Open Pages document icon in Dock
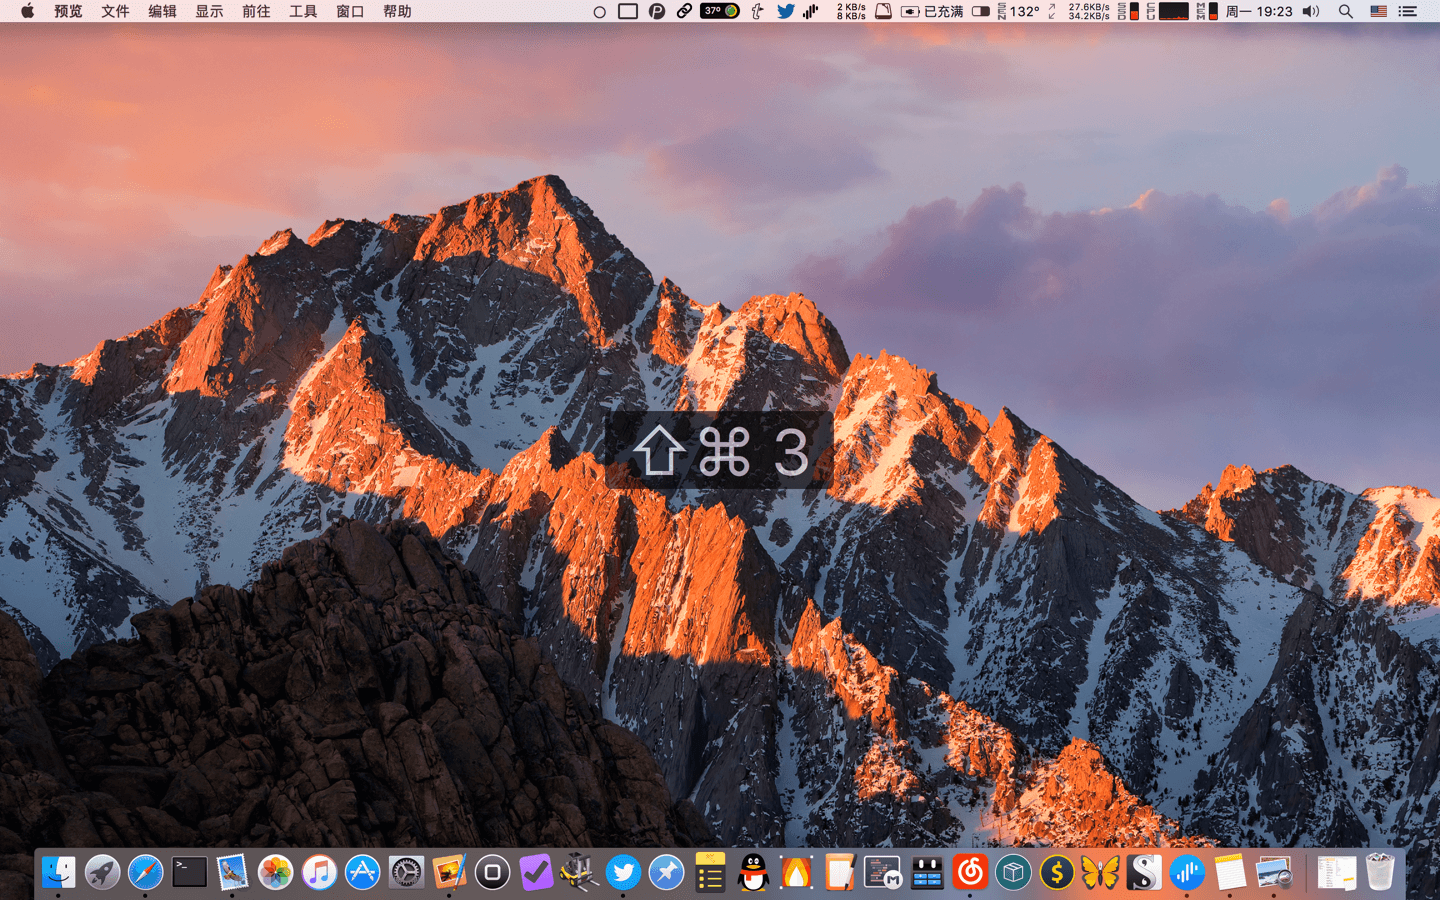Image resolution: width=1440 pixels, height=900 pixels. [840, 872]
